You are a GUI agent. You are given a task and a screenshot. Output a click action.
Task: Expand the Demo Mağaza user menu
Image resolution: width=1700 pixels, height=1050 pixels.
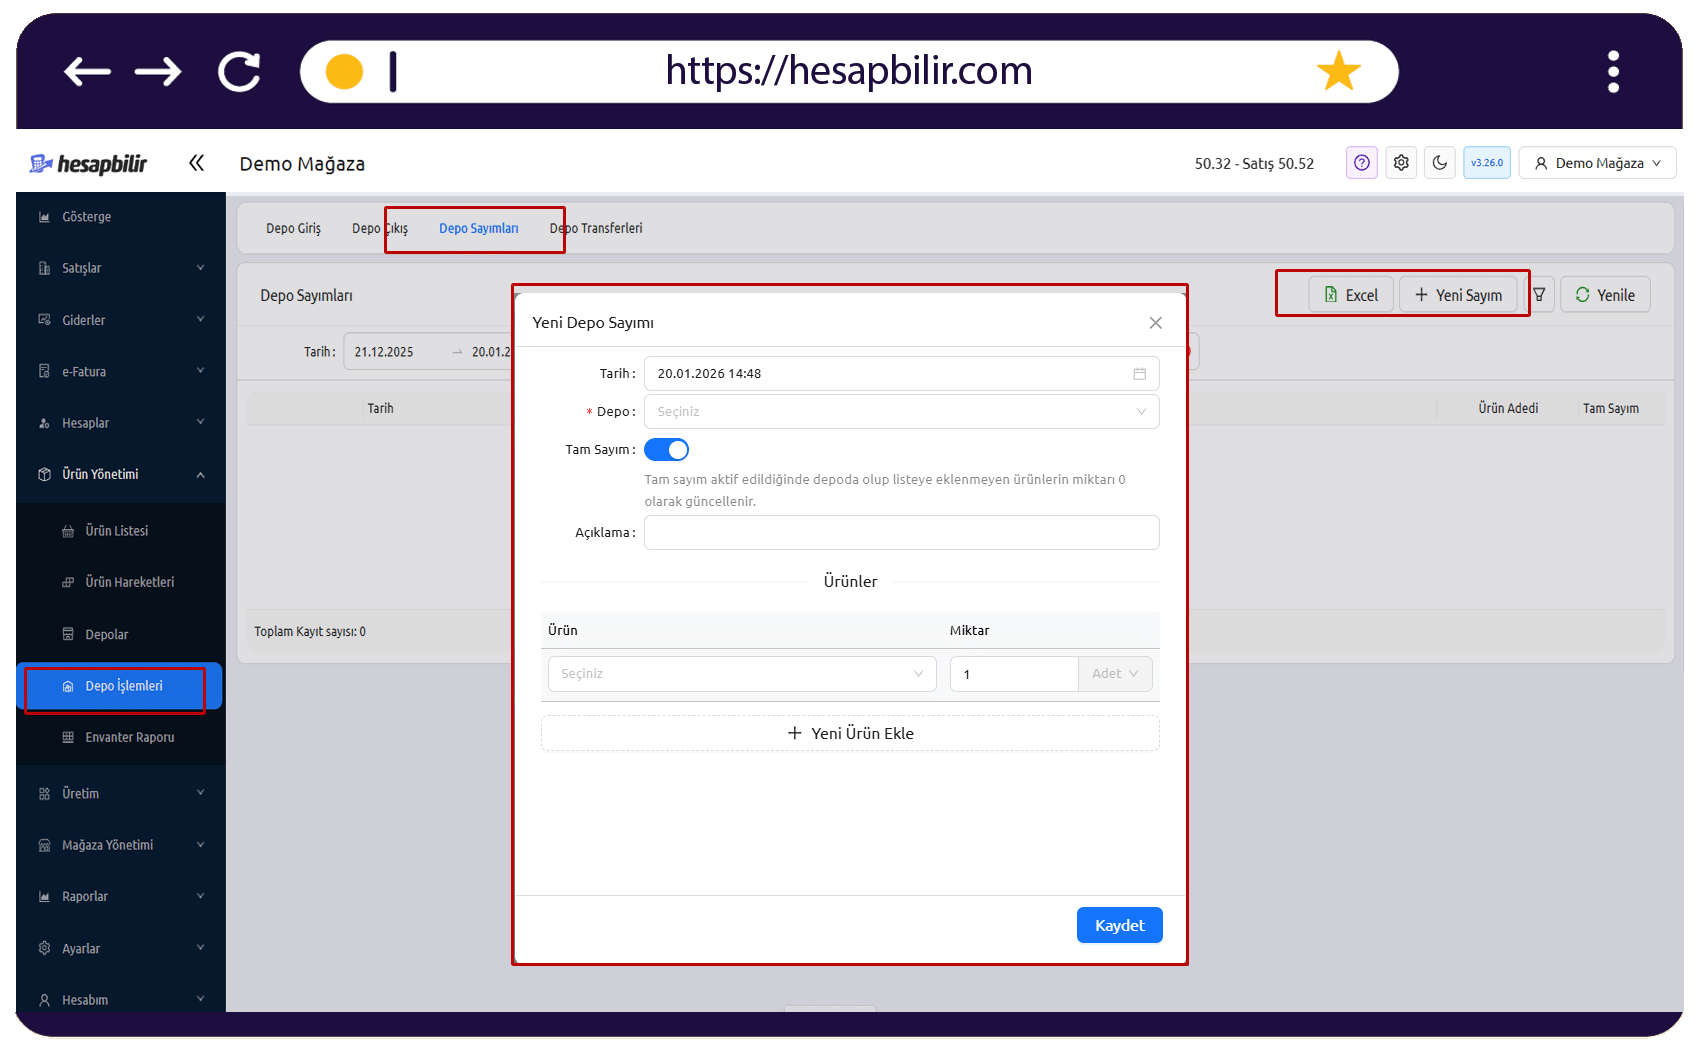click(1597, 163)
